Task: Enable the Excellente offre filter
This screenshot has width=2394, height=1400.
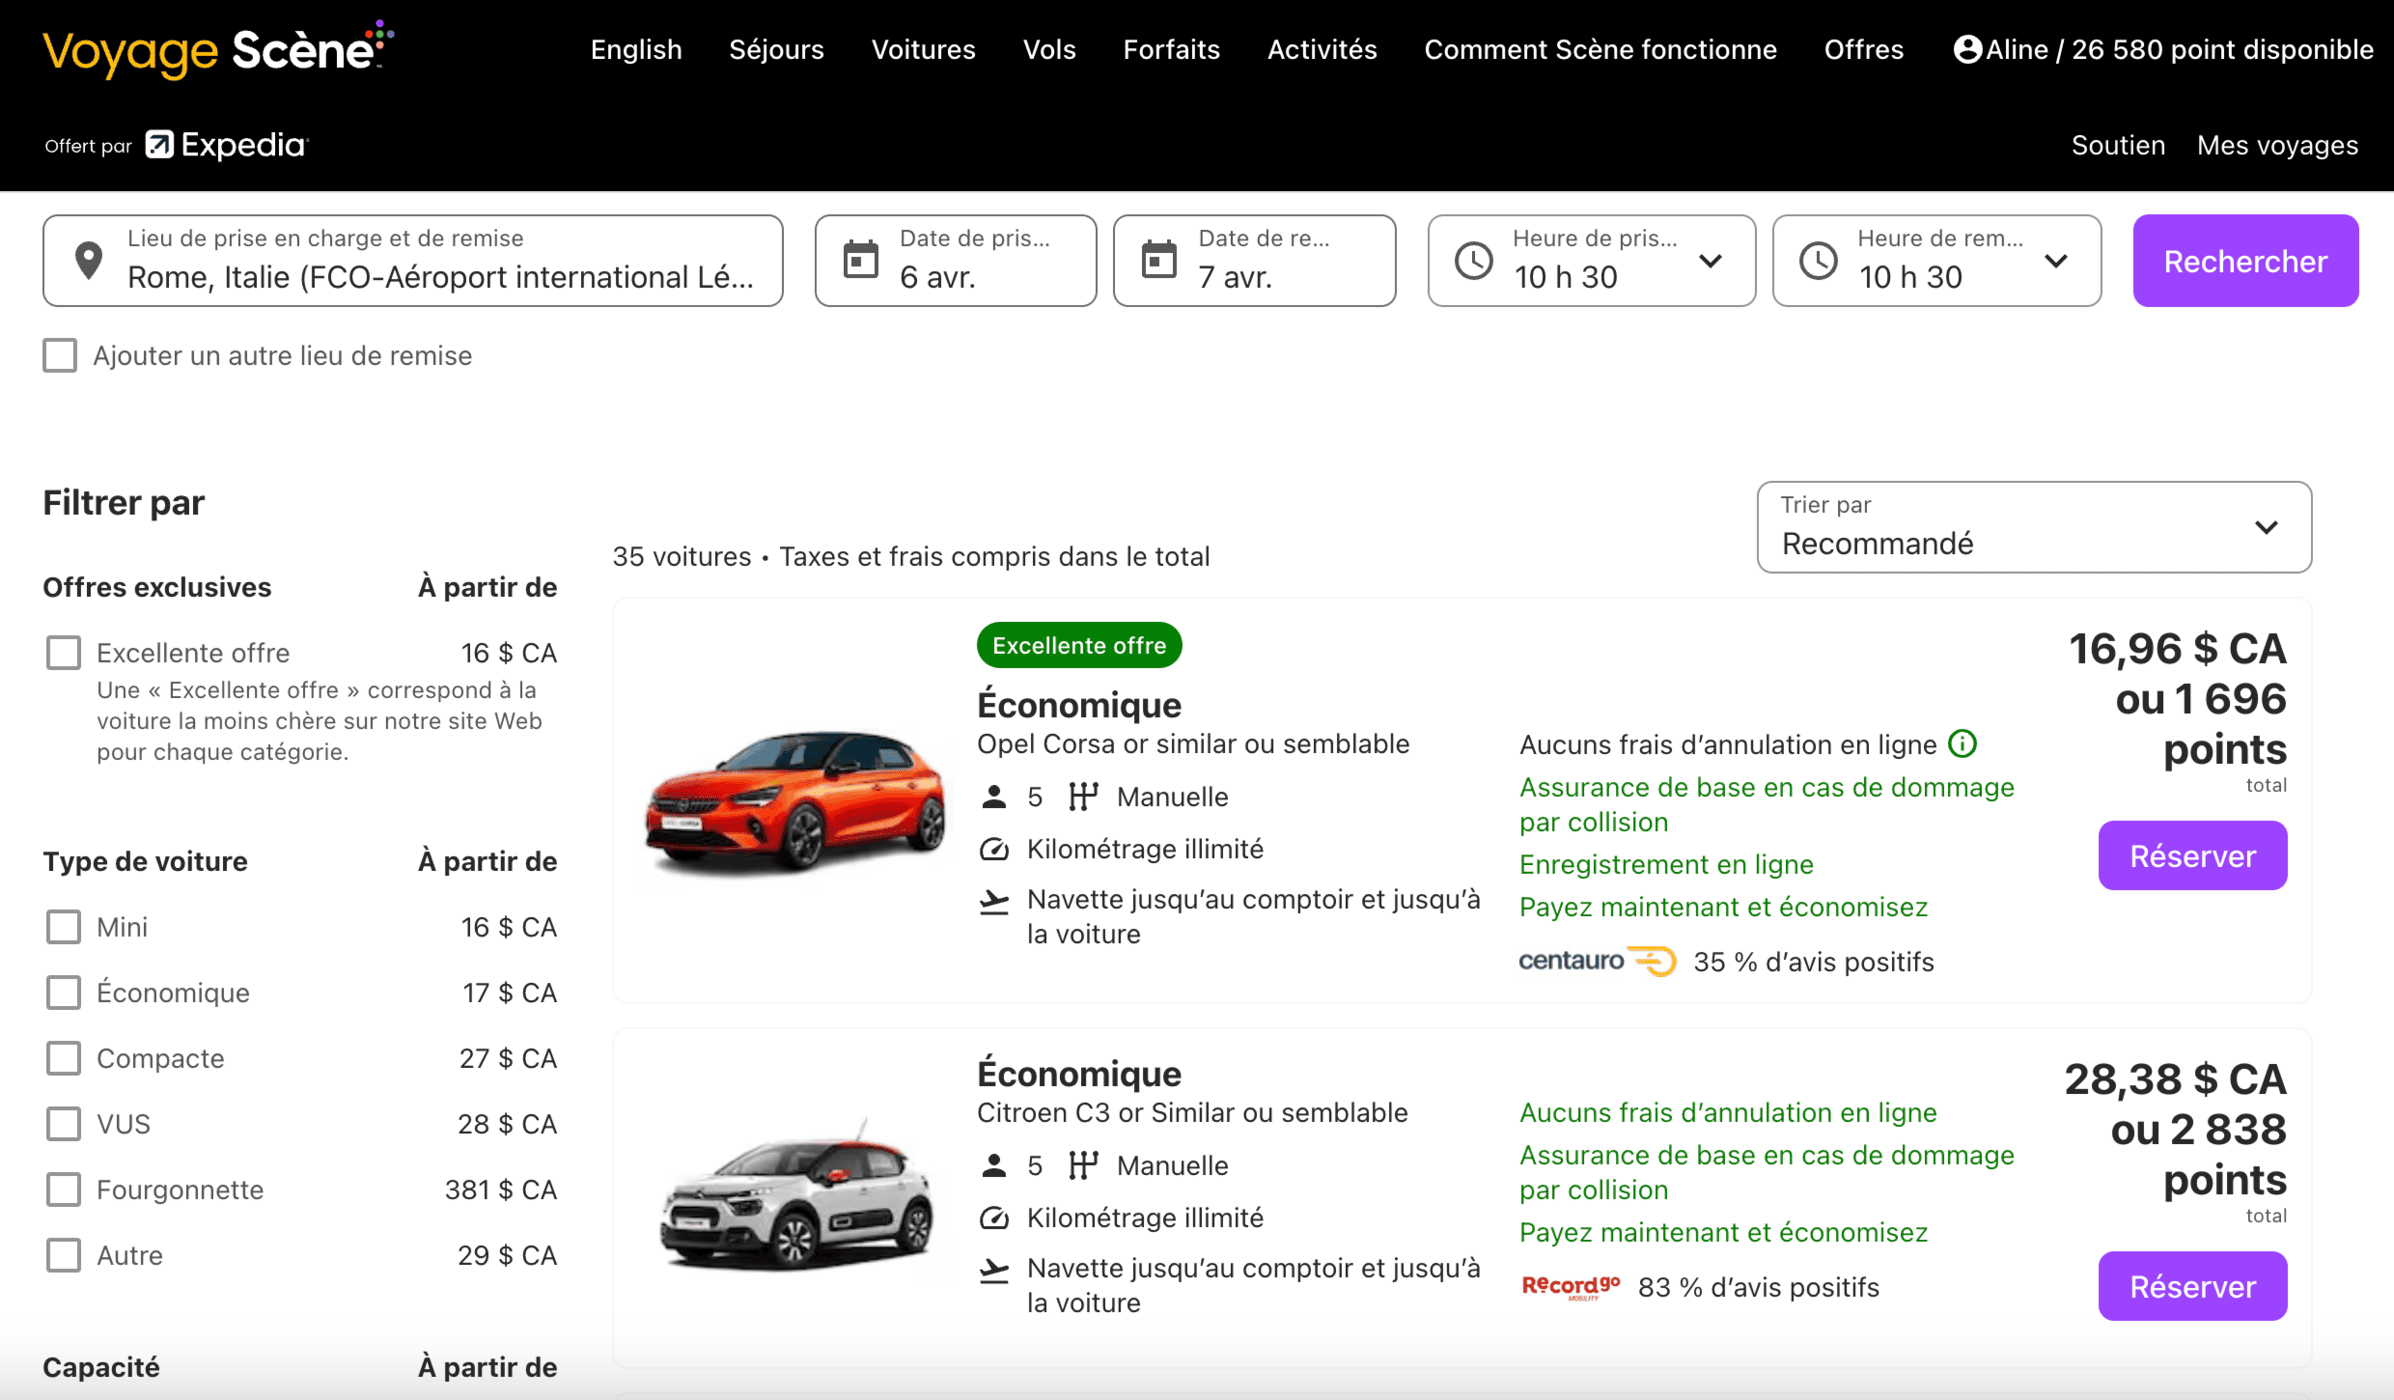Action: 63,653
